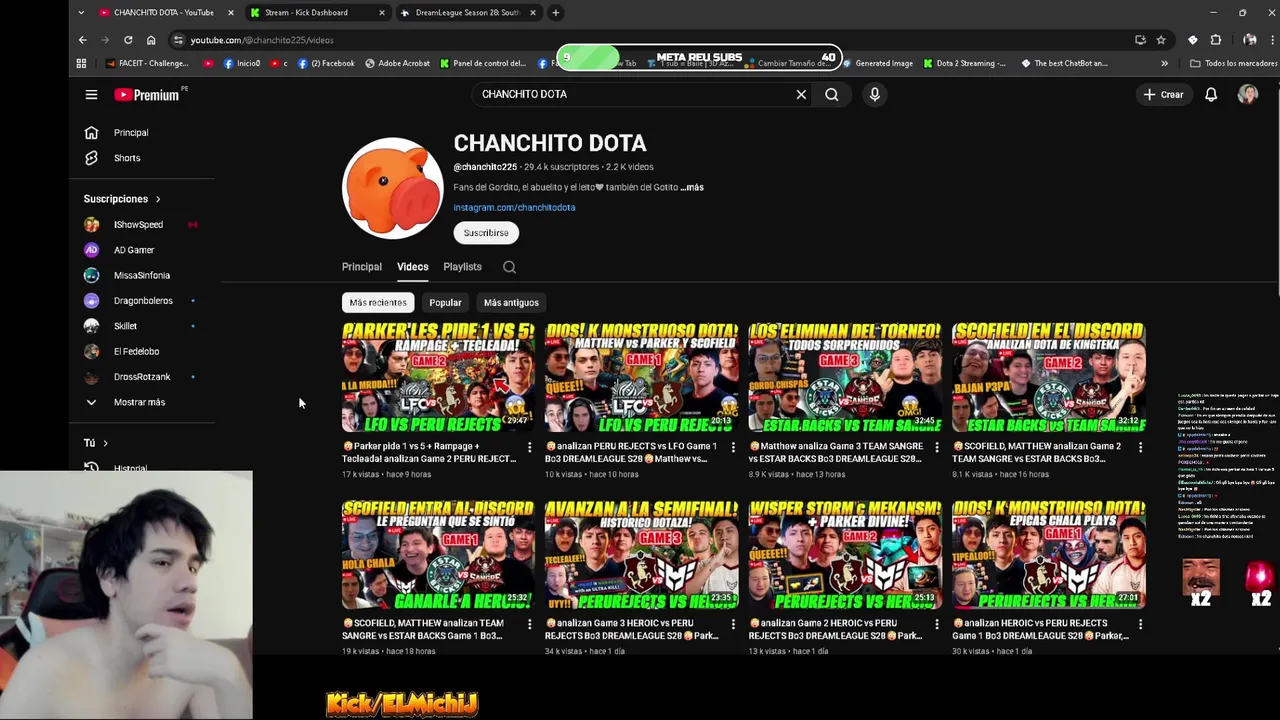
Task: Open Dragonboleros subscription channel
Action: pos(143,301)
